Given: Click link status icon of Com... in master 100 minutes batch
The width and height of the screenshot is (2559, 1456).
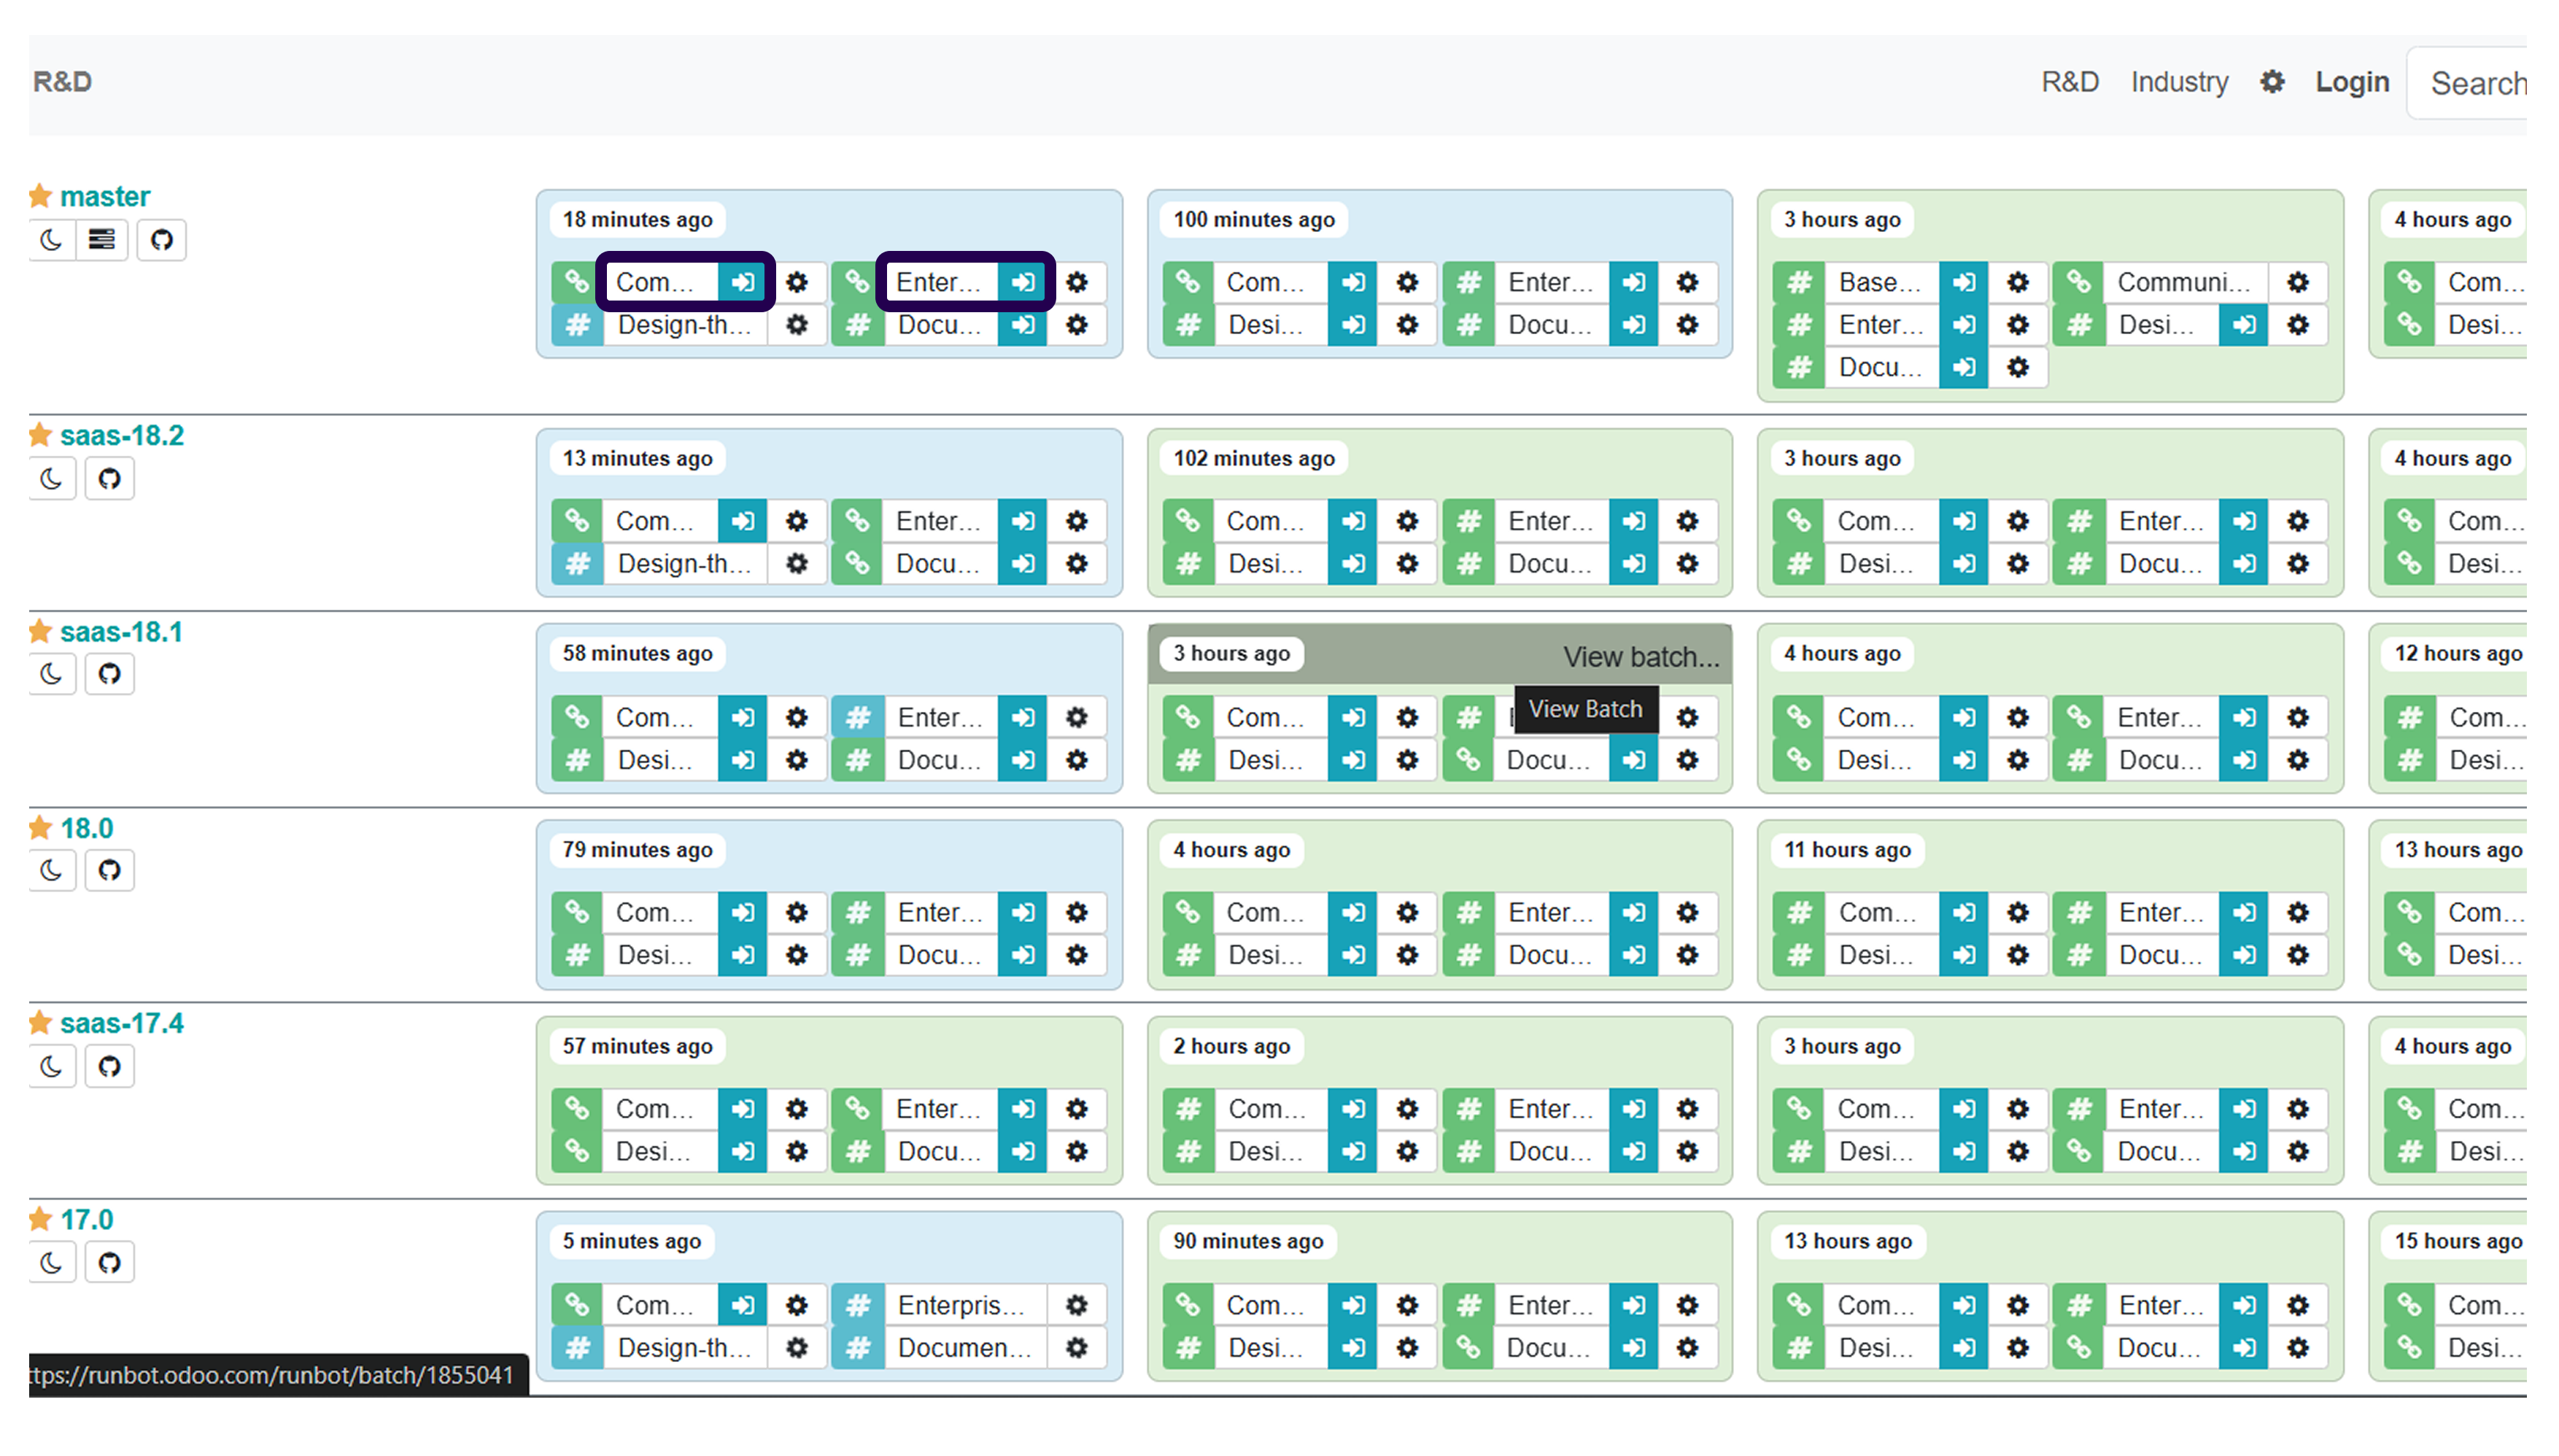Looking at the screenshot, I should point(1188,282).
